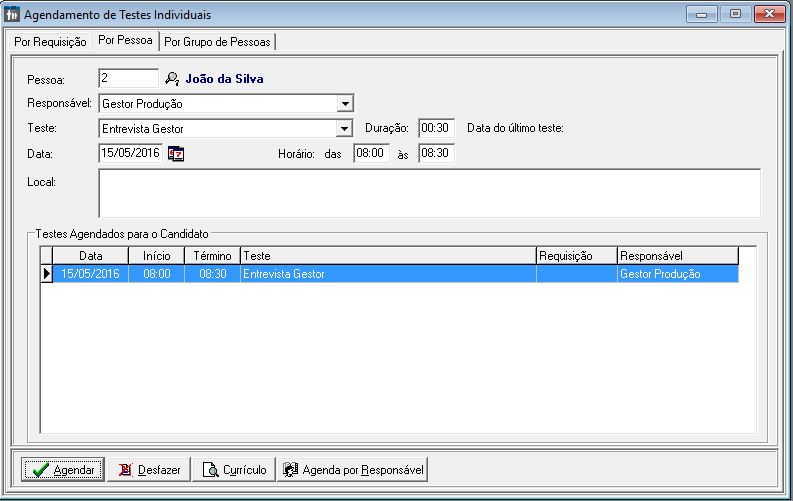The image size is (793, 501).
Task: Click inside the Local text area
Action: 429,193
